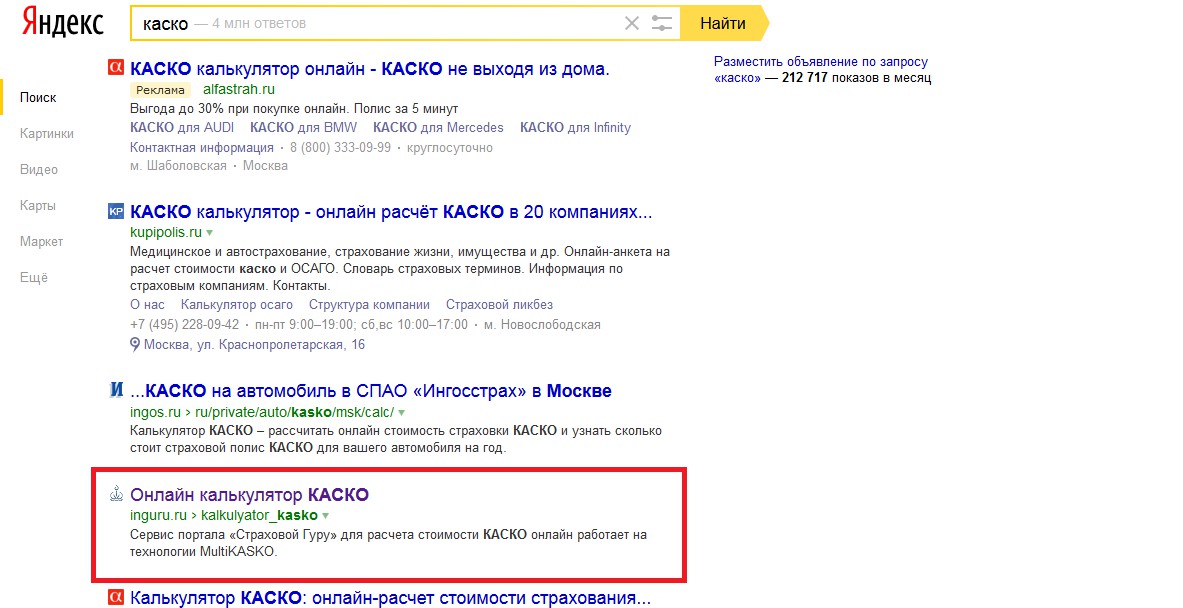Screen dimensions: 1183x608
Task: Clear the search query with the X icon
Action: pyautogui.click(x=632, y=23)
